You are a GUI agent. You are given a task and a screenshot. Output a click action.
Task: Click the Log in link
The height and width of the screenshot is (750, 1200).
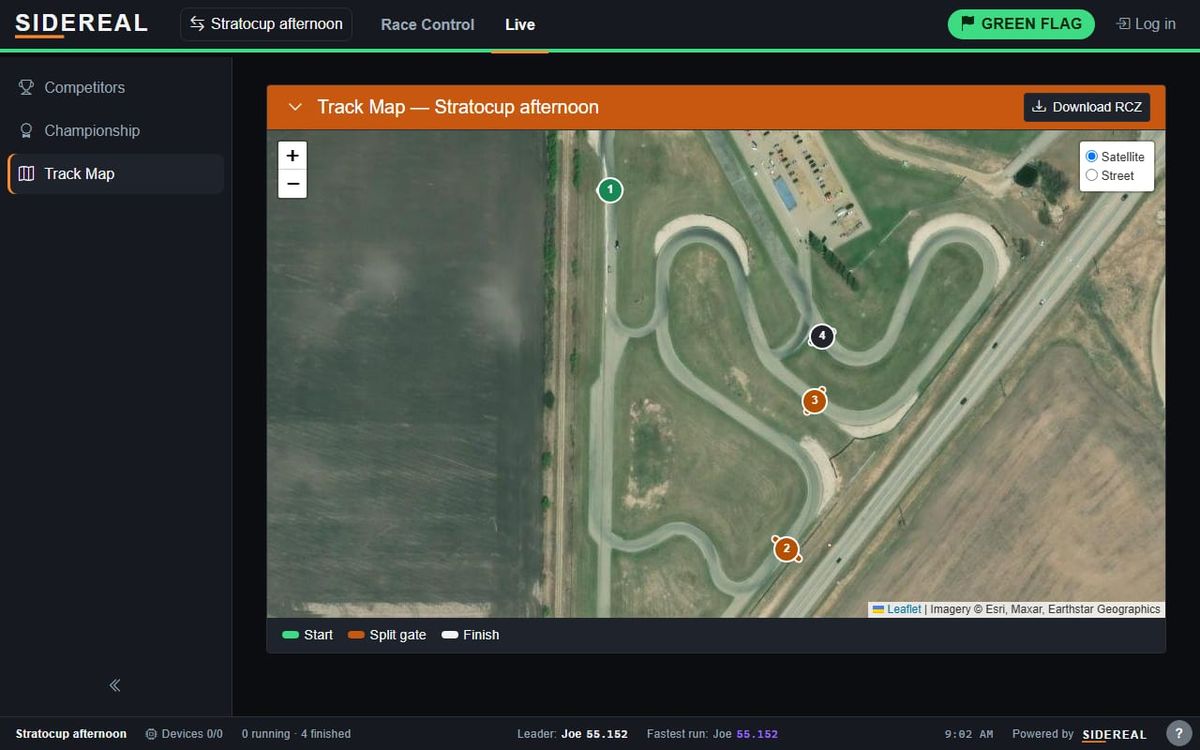coord(1146,24)
